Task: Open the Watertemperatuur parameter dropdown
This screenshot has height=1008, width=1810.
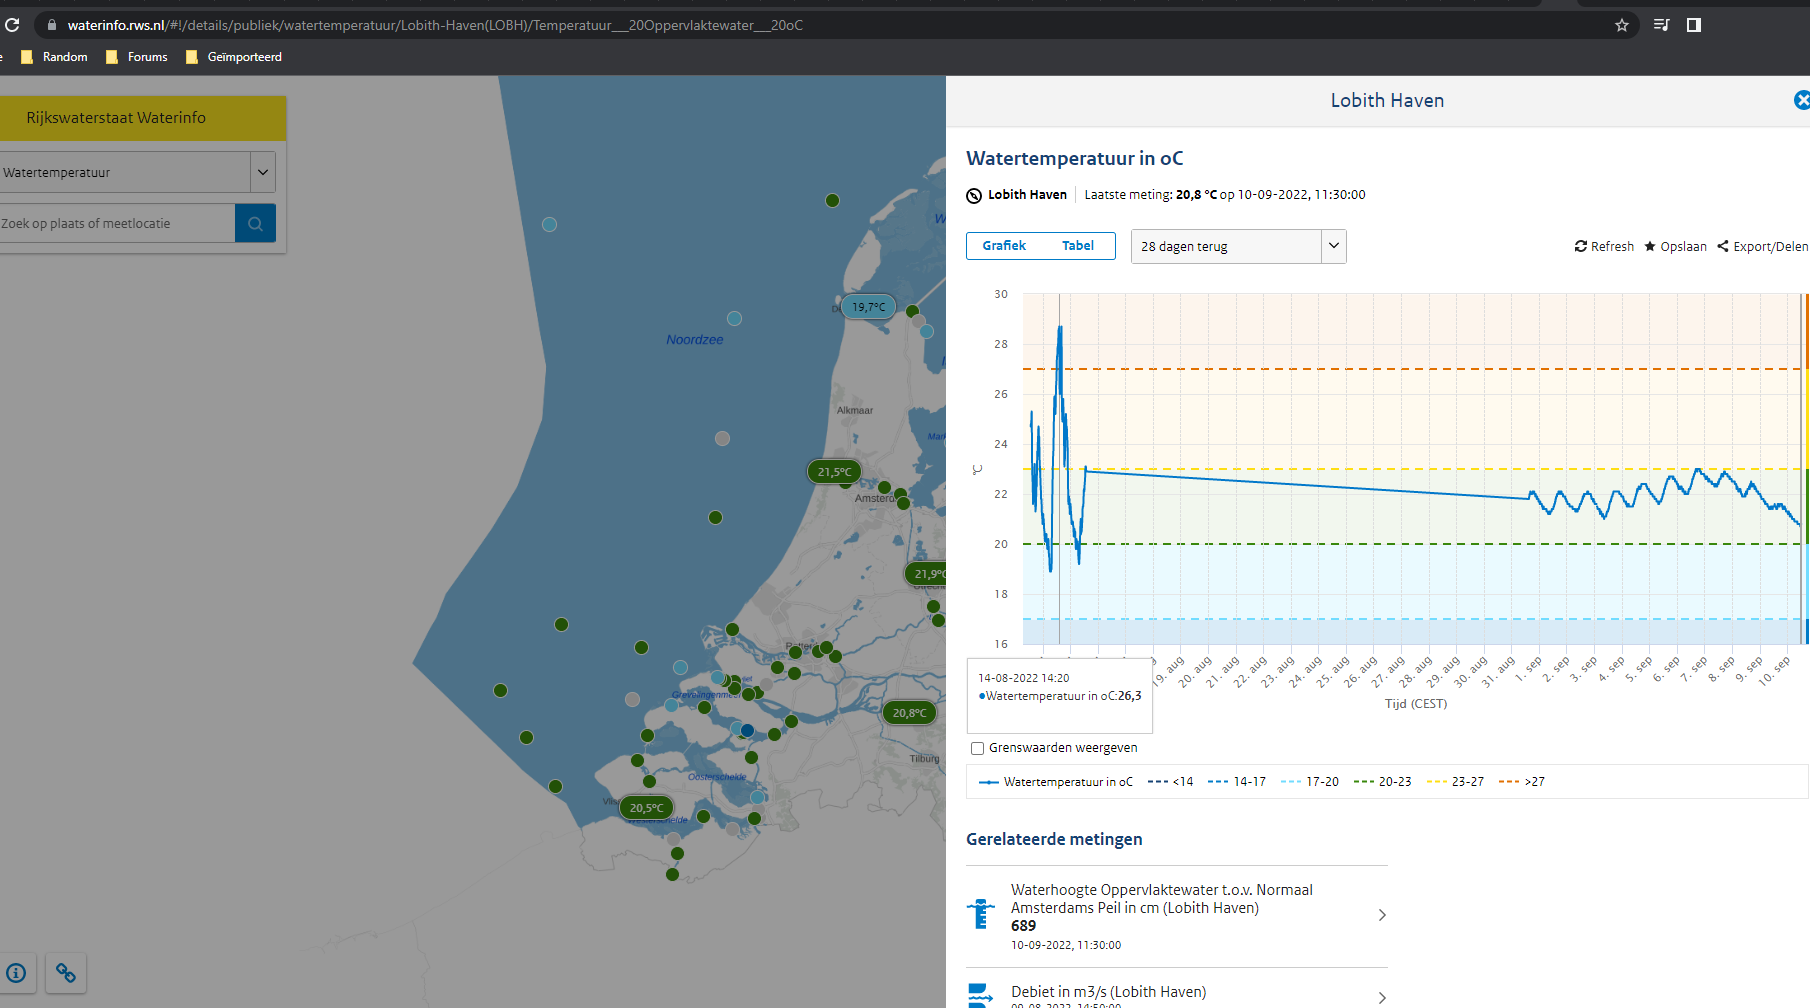Action: [x=262, y=172]
